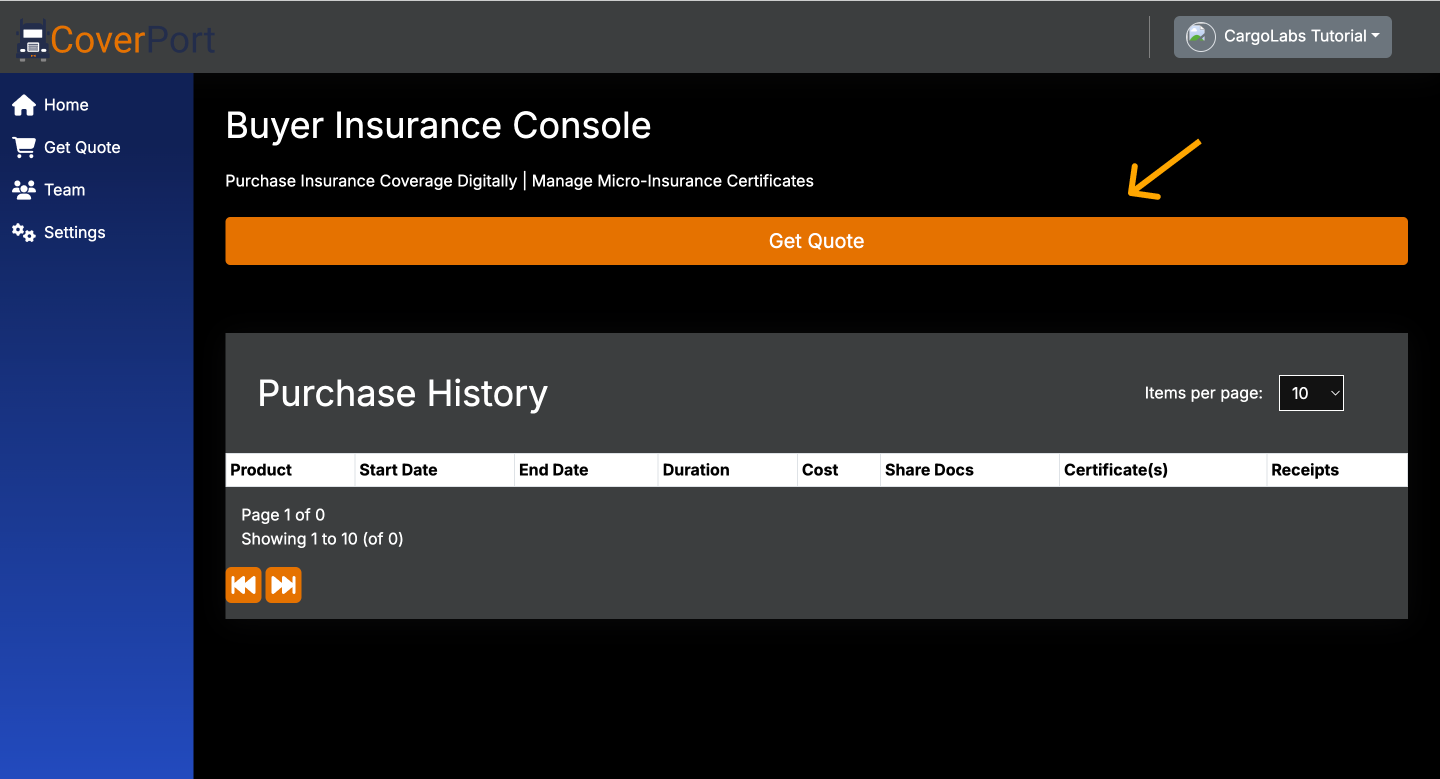Click the Team people icon
The height and width of the screenshot is (779, 1440).
pyautogui.click(x=24, y=190)
